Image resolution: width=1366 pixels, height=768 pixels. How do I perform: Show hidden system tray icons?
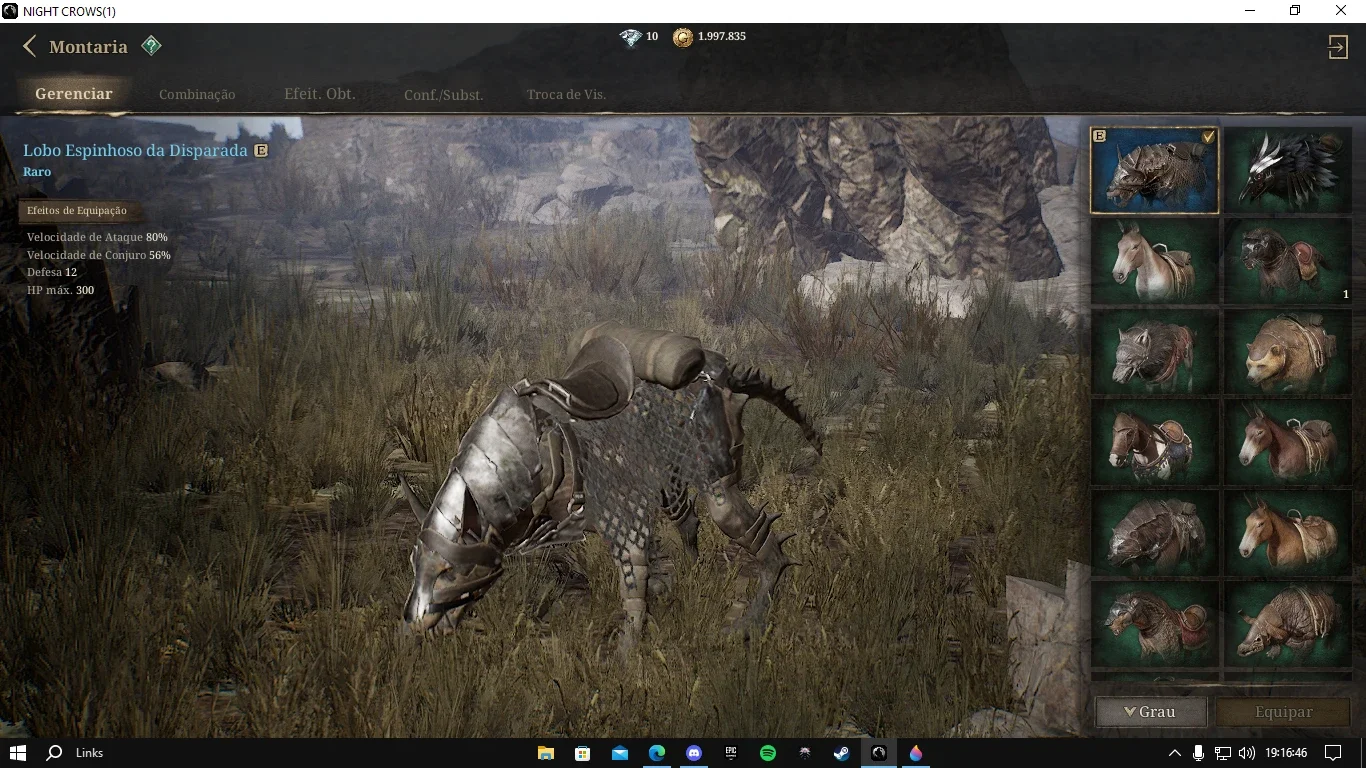click(1175, 753)
